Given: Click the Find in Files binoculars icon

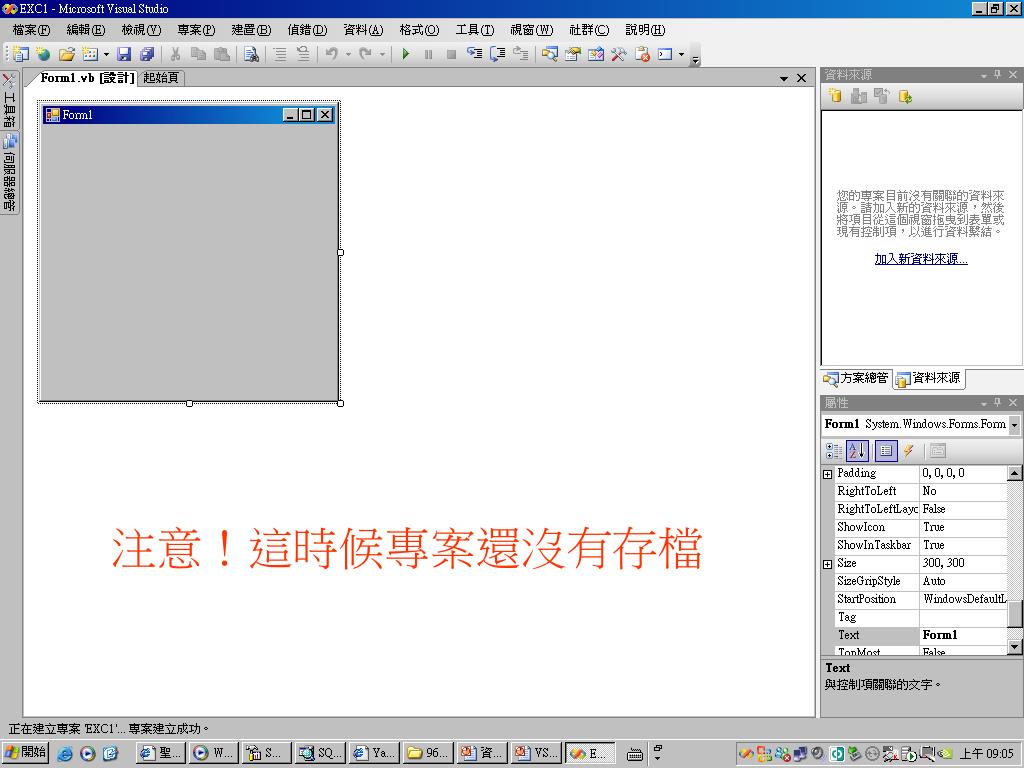Looking at the screenshot, I should click(x=251, y=54).
